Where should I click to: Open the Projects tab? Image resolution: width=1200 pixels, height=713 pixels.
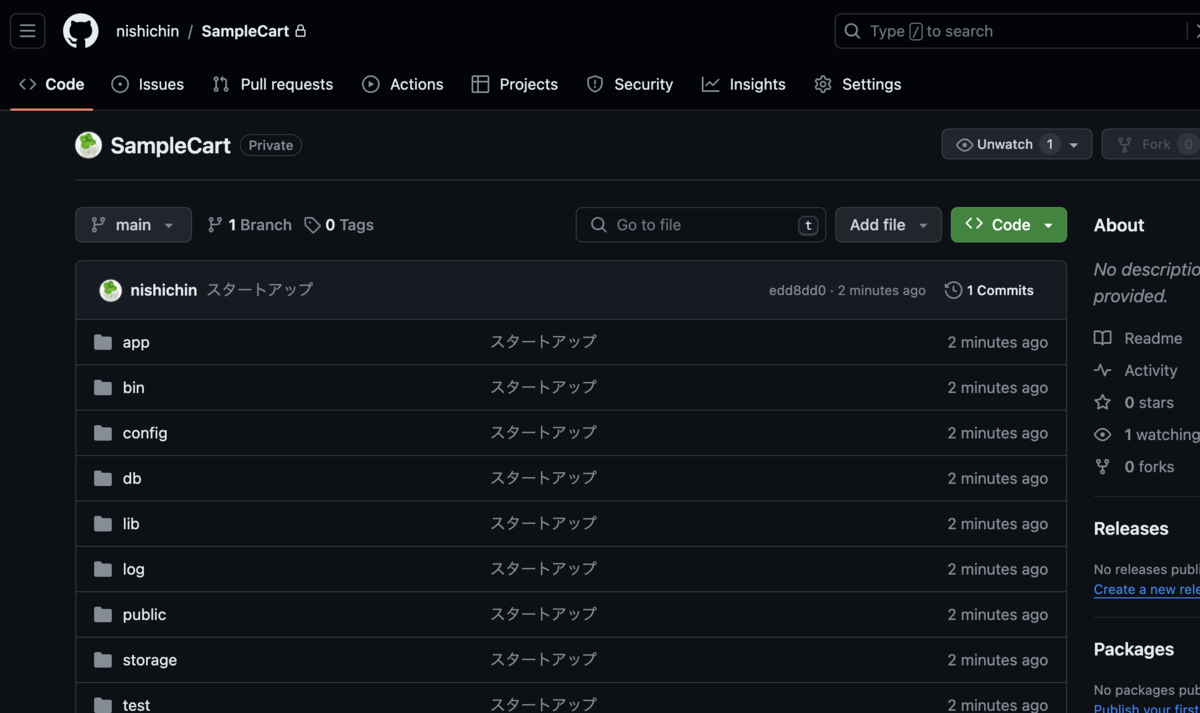tap(515, 84)
